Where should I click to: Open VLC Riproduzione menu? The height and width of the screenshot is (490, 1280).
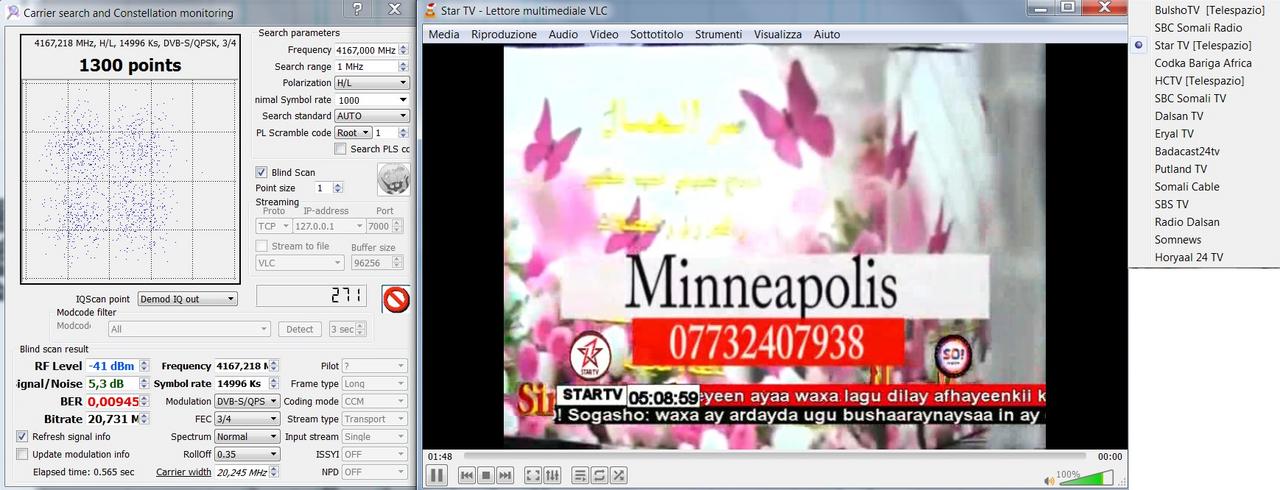pyautogui.click(x=504, y=34)
